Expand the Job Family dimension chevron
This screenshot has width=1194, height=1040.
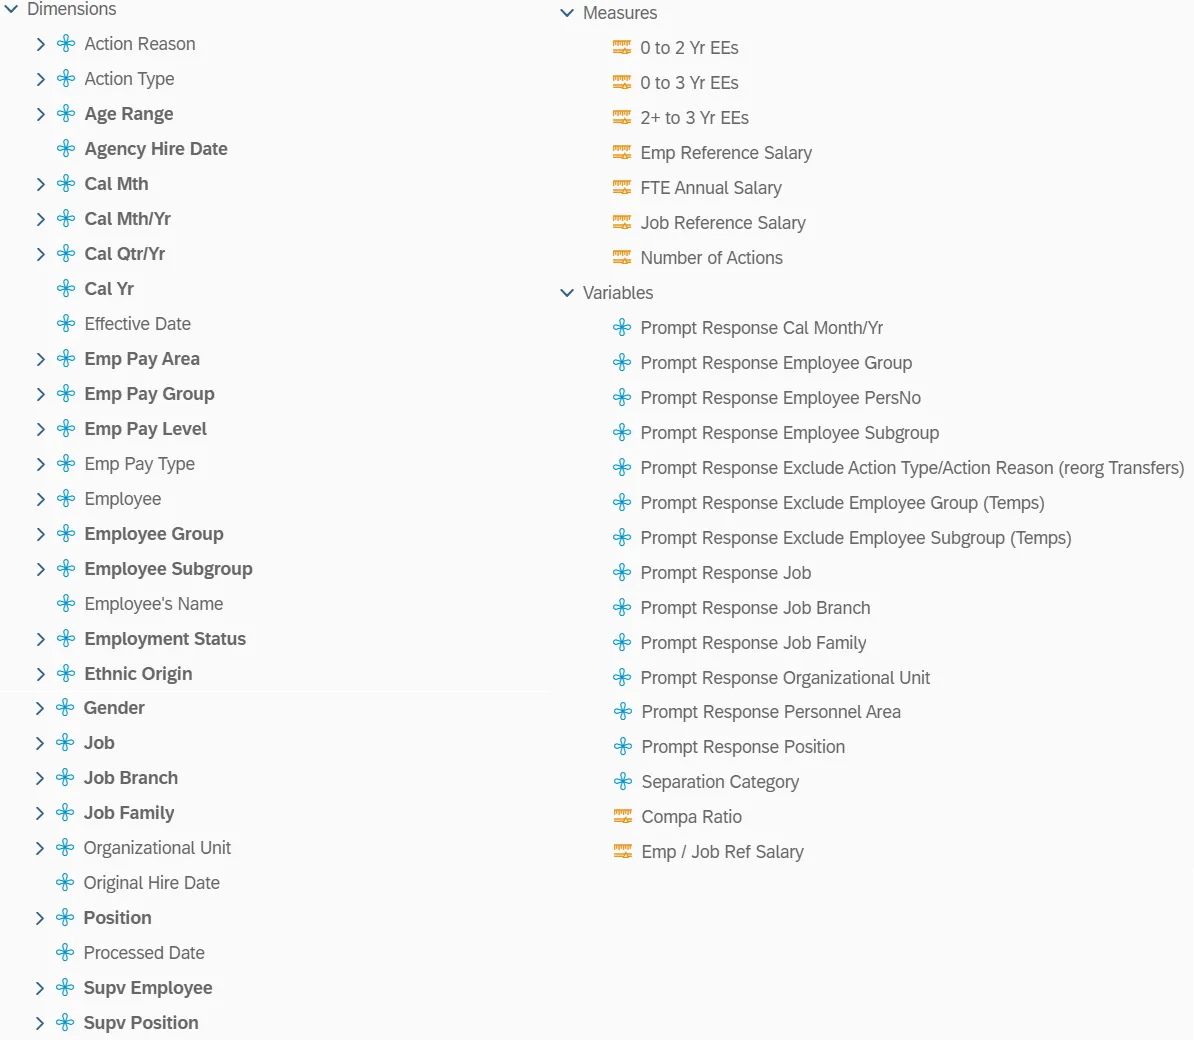click(40, 813)
